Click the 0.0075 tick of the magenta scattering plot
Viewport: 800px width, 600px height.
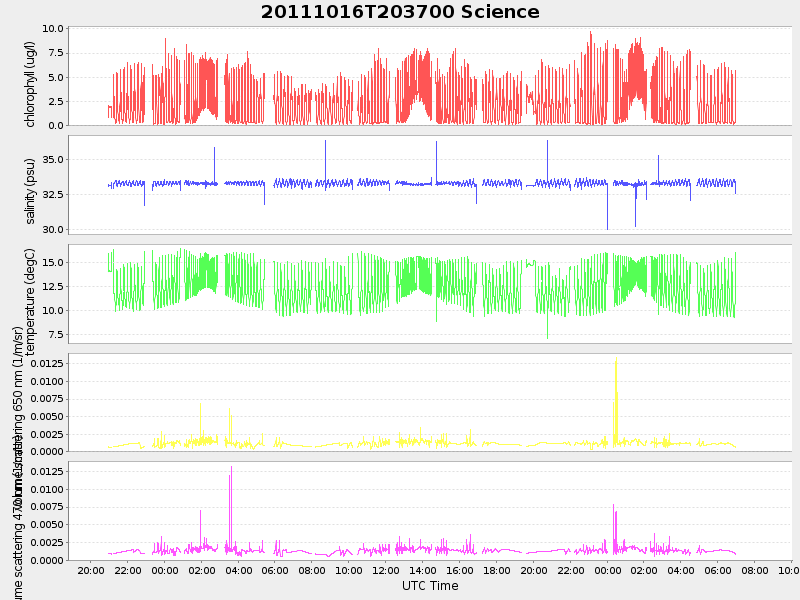point(47,507)
